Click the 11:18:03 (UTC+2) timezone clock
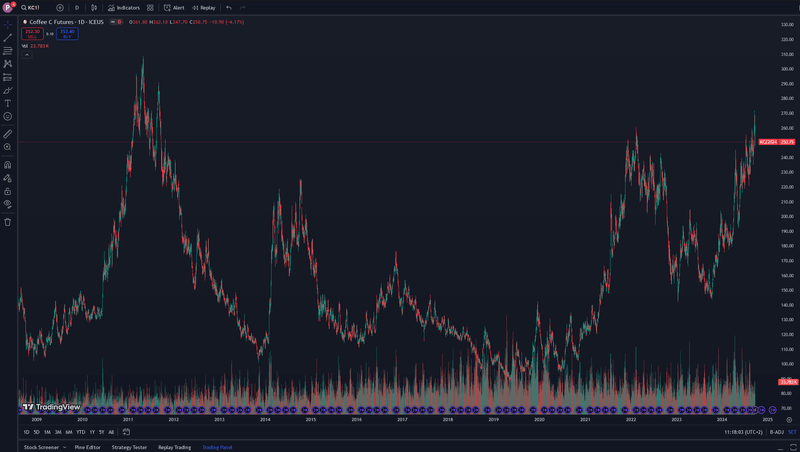The image size is (800, 452). tap(743, 432)
